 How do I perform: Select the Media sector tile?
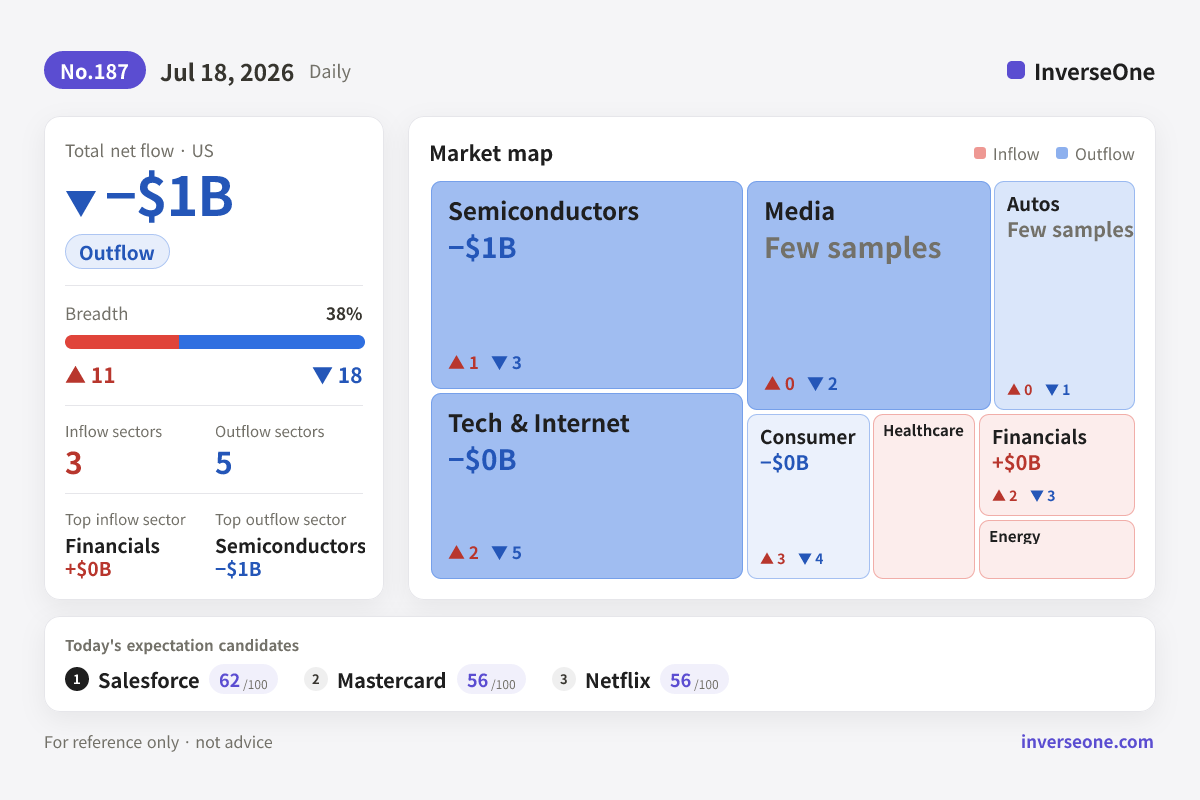[869, 295]
